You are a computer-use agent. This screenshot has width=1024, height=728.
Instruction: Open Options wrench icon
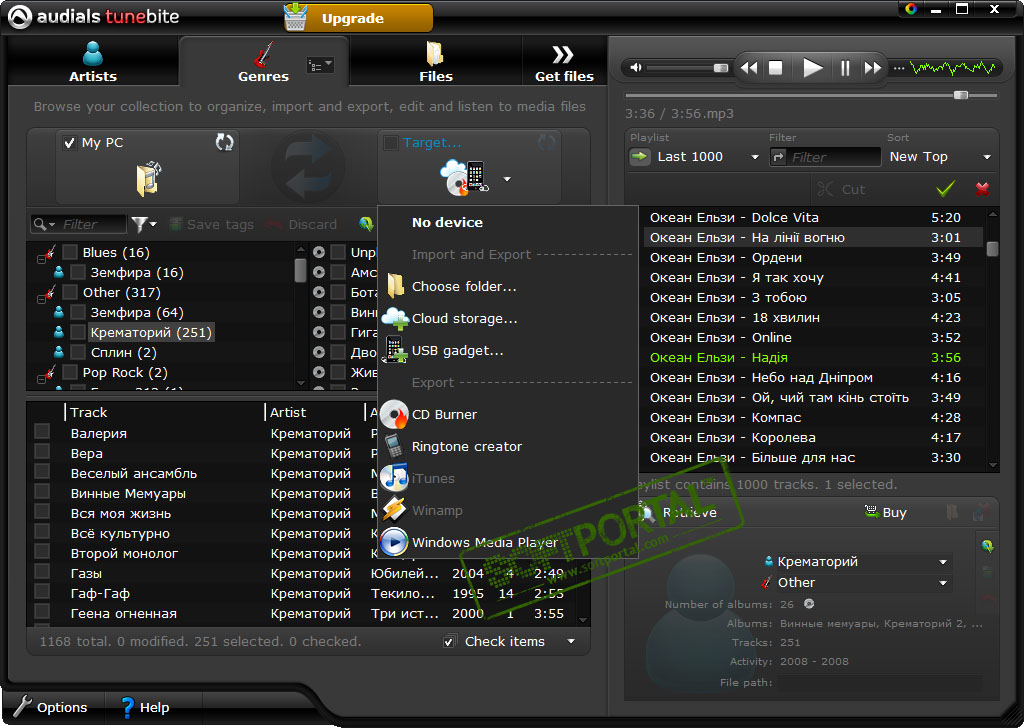click(x=22, y=706)
